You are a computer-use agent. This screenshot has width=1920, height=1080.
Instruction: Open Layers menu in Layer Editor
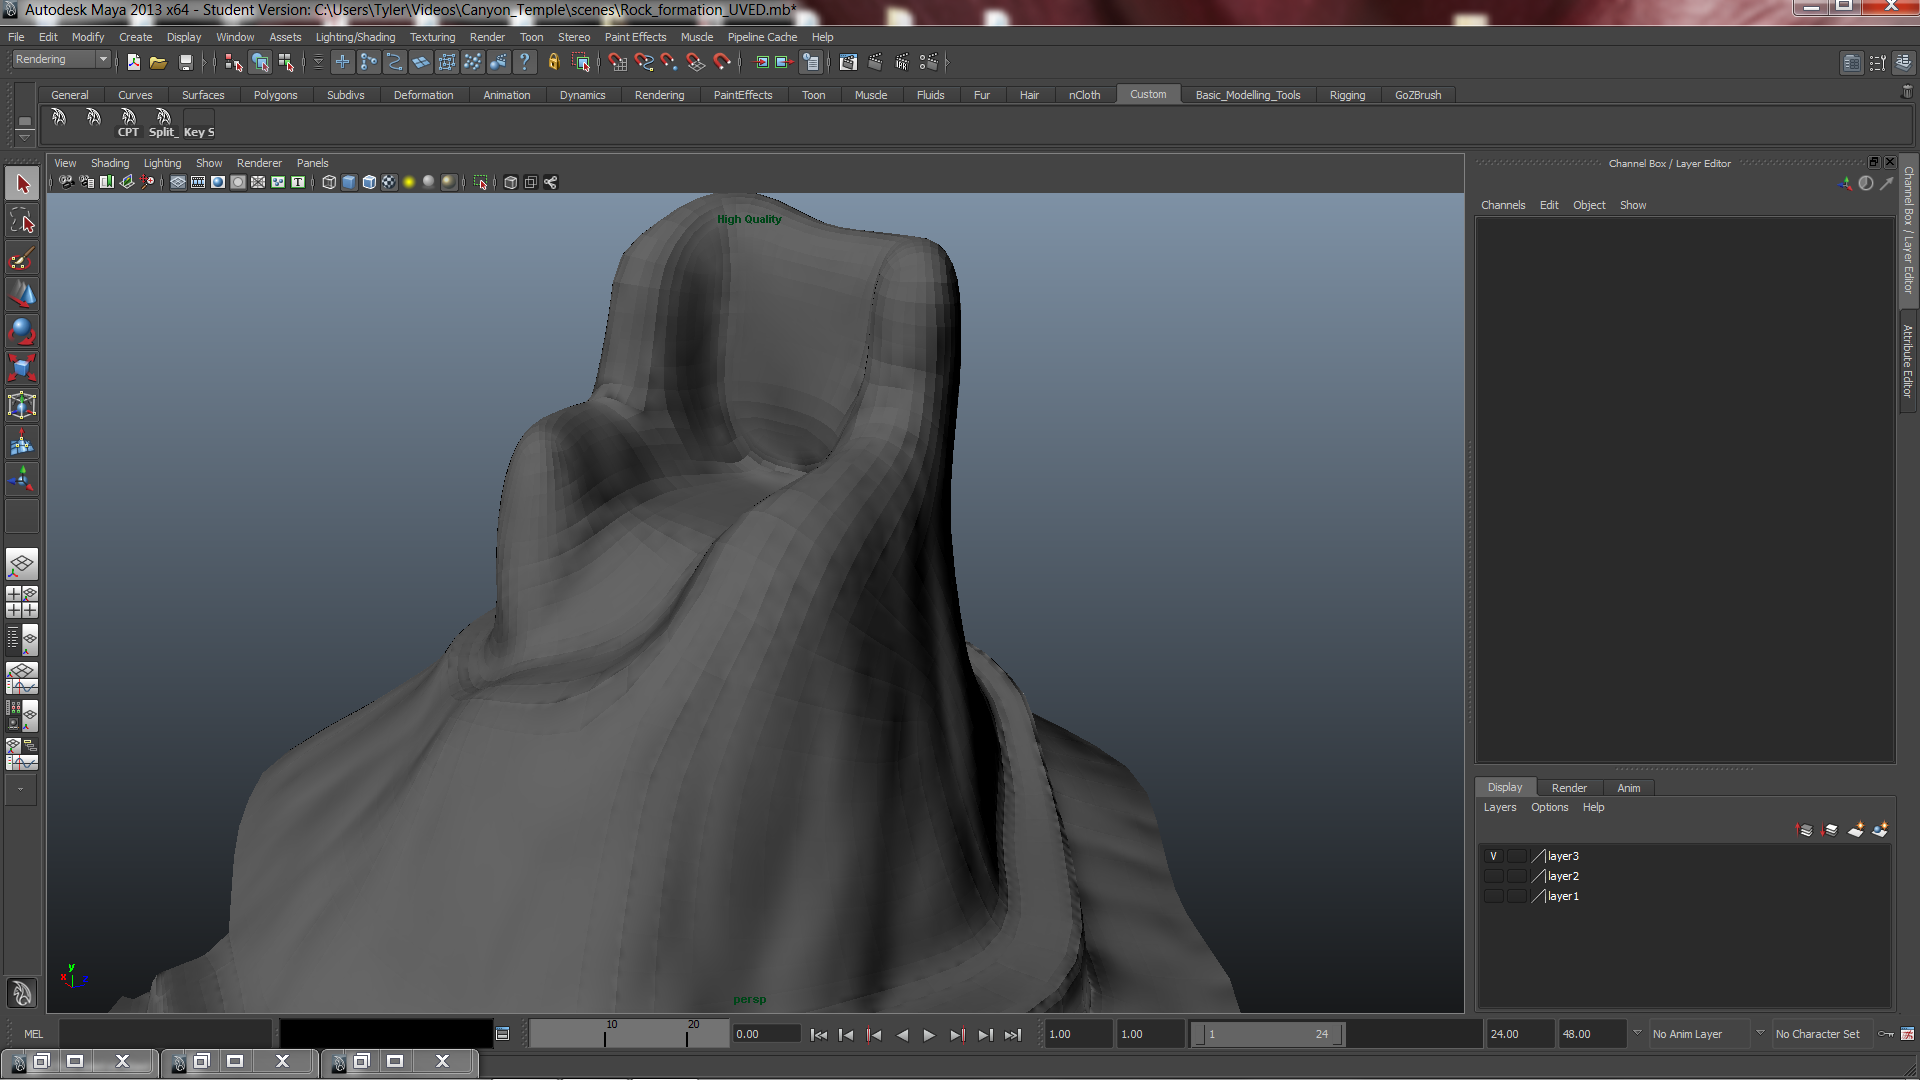click(1499, 807)
